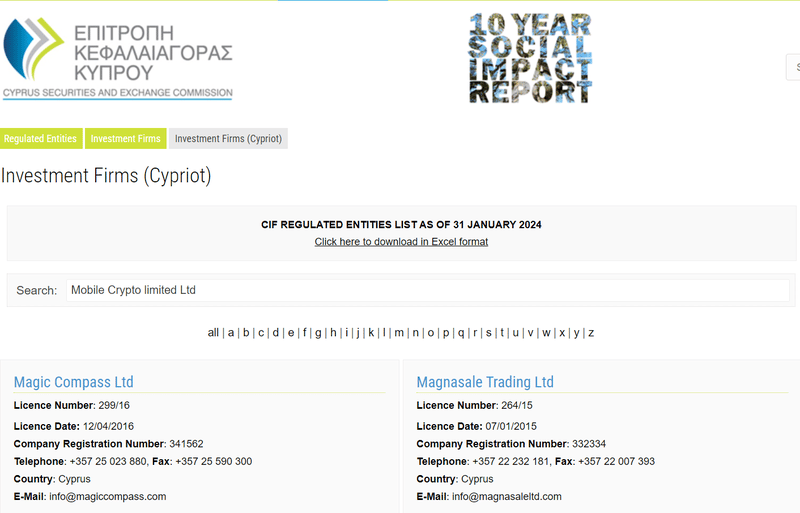This screenshot has width=800, height=513.
Task: Filter firms by letter c
Action: (261, 333)
